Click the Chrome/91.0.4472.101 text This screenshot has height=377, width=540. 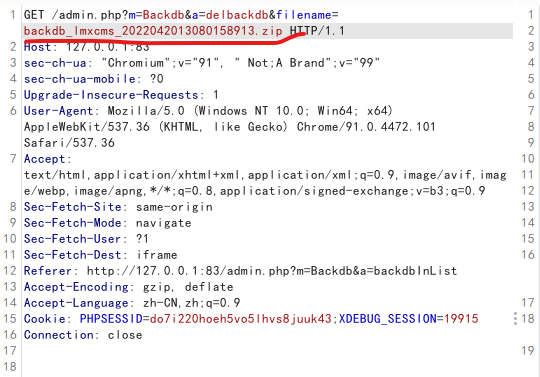pos(366,127)
